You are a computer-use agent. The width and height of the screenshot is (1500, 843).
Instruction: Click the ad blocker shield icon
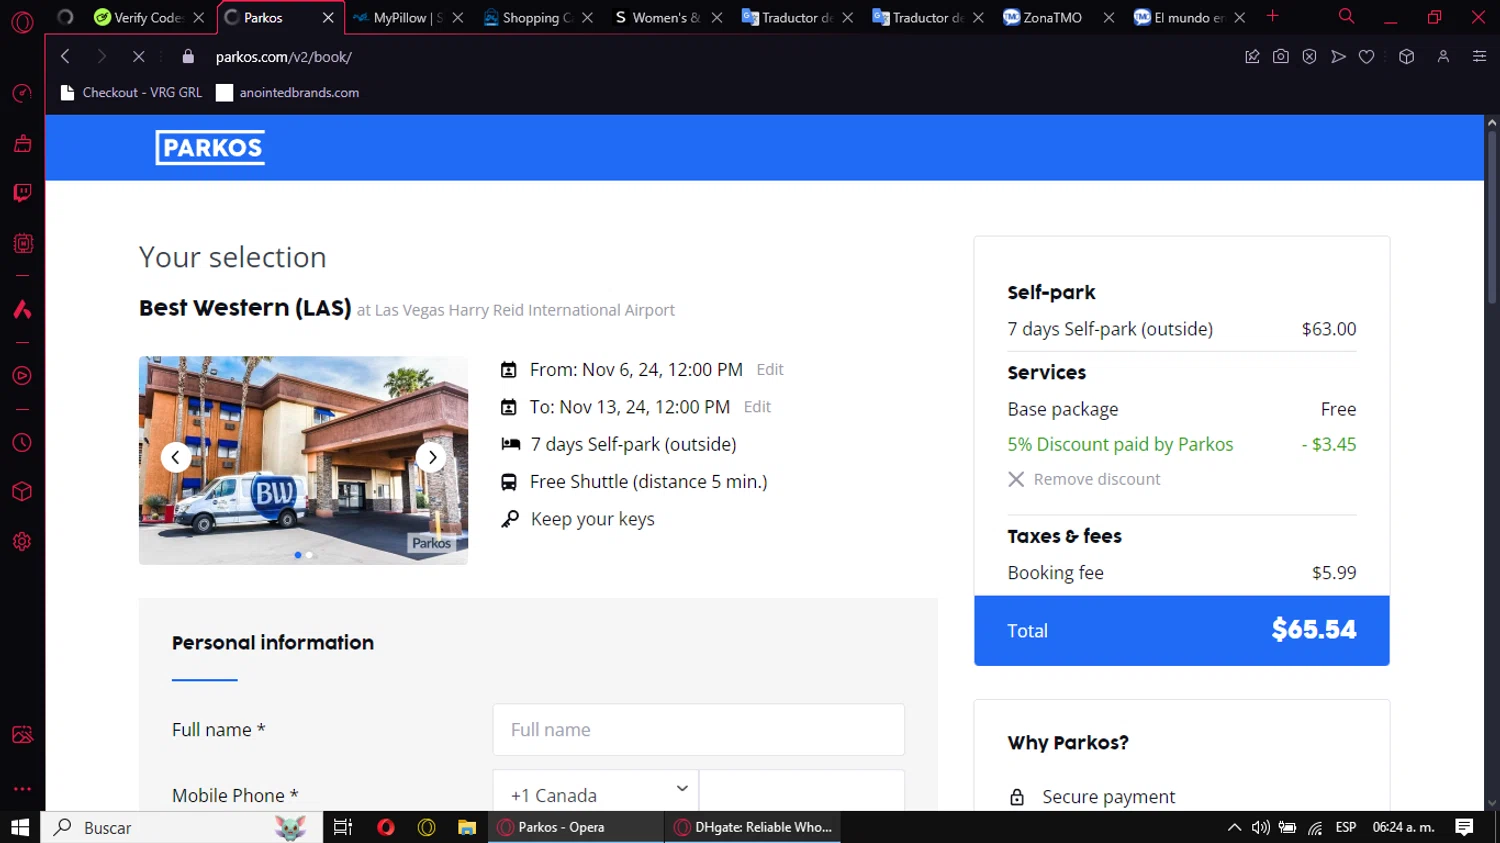coord(1309,57)
